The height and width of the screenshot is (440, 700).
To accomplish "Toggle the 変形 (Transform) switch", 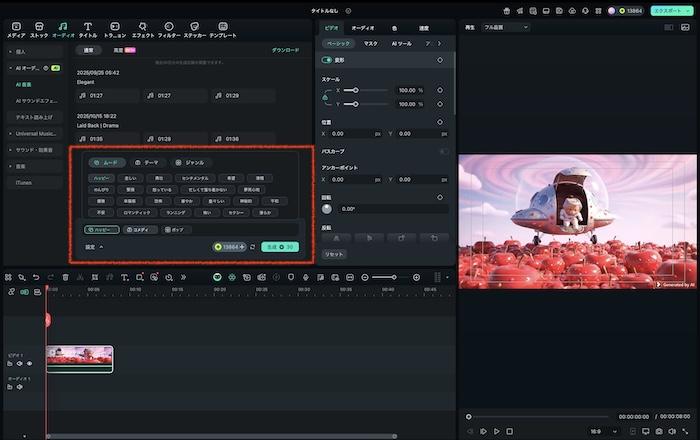I will pos(327,60).
